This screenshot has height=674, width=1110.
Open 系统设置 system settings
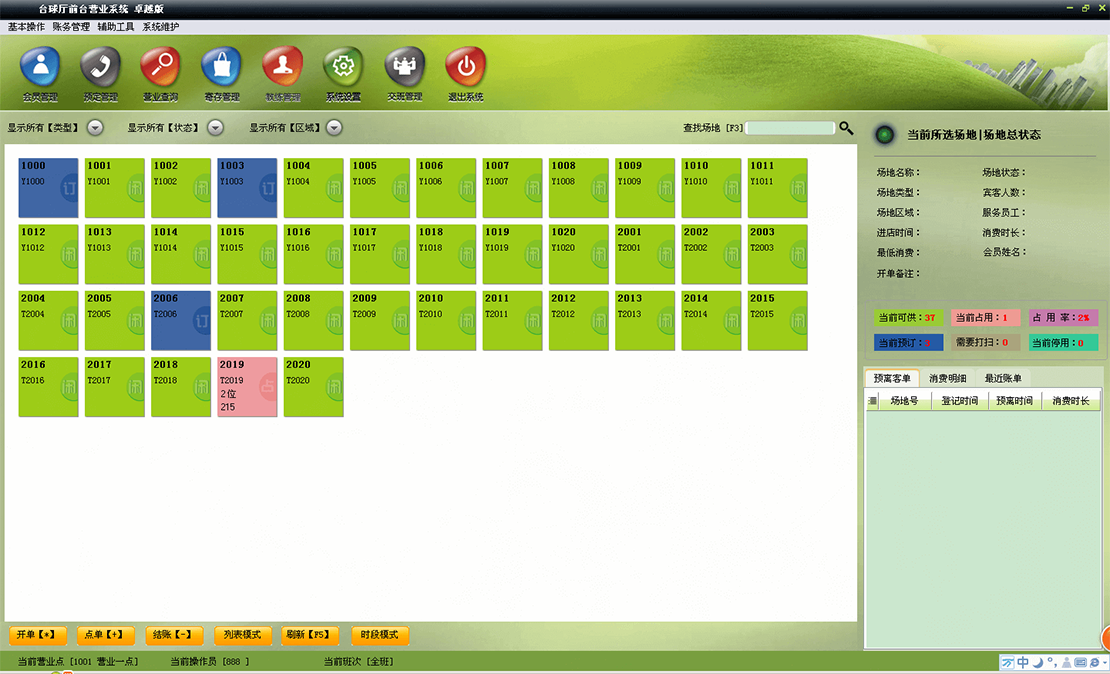point(343,74)
